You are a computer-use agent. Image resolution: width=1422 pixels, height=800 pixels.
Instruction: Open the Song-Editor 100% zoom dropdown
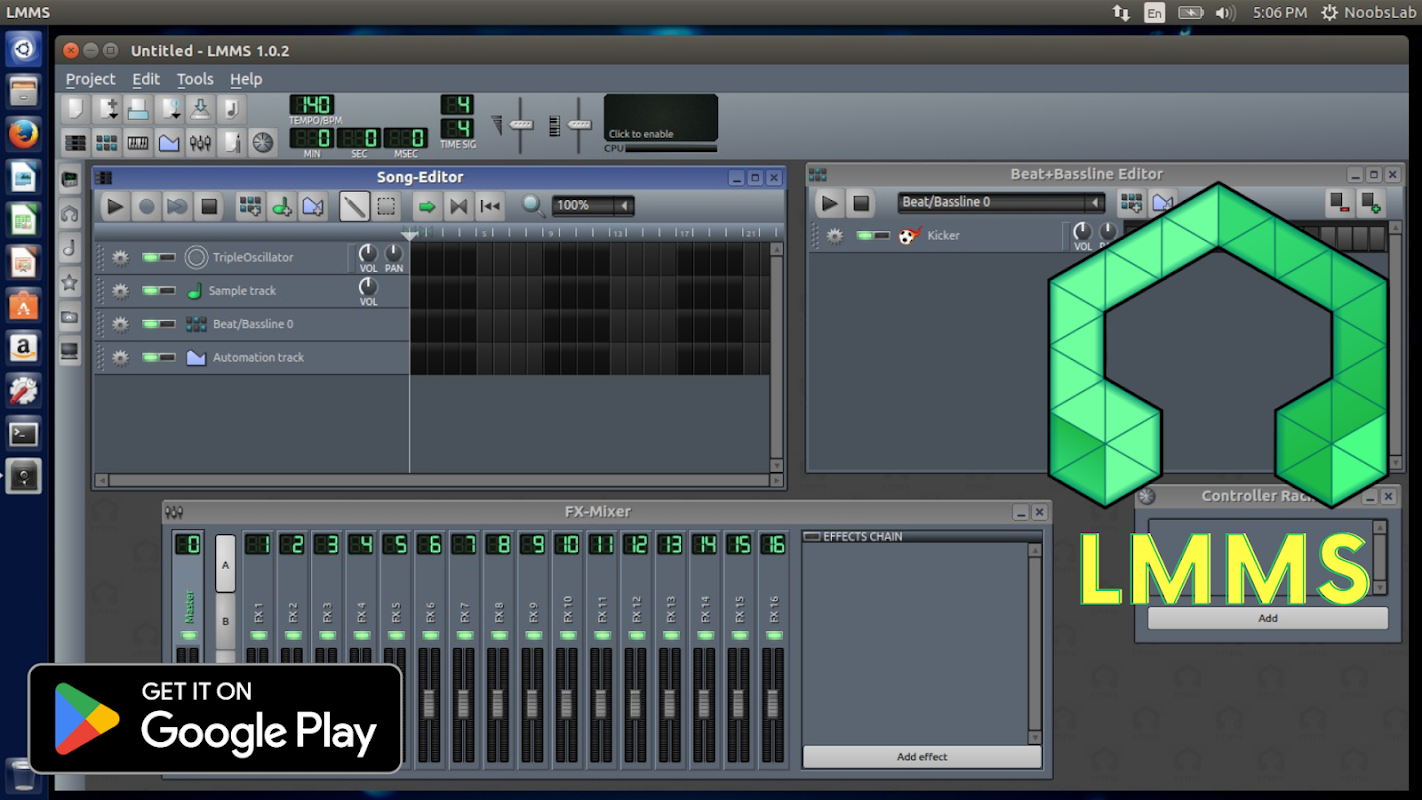coord(593,206)
